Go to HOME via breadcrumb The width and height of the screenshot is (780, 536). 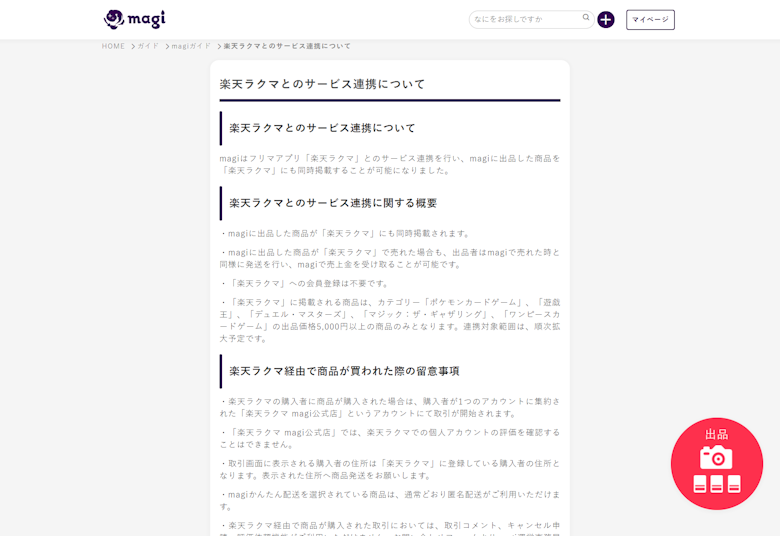click(x=113, y=46)
